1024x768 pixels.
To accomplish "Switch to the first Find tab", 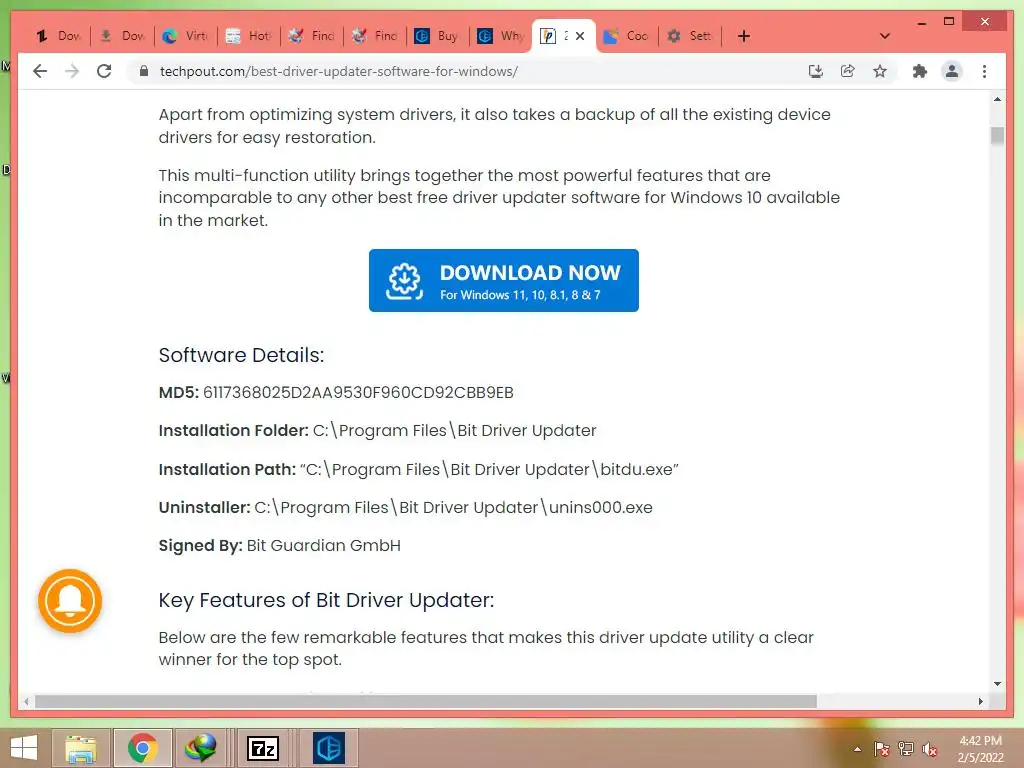I will coord(312,36).
